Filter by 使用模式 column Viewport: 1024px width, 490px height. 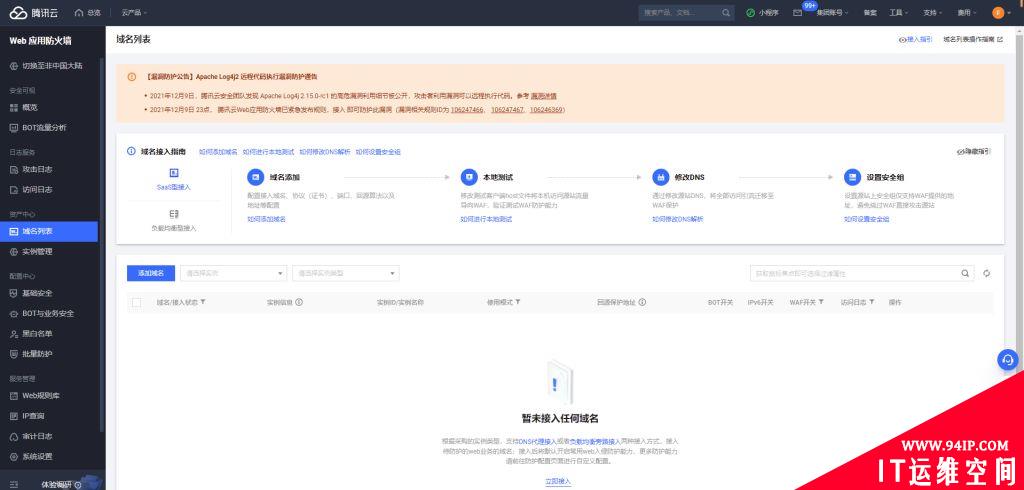point(518,302)
